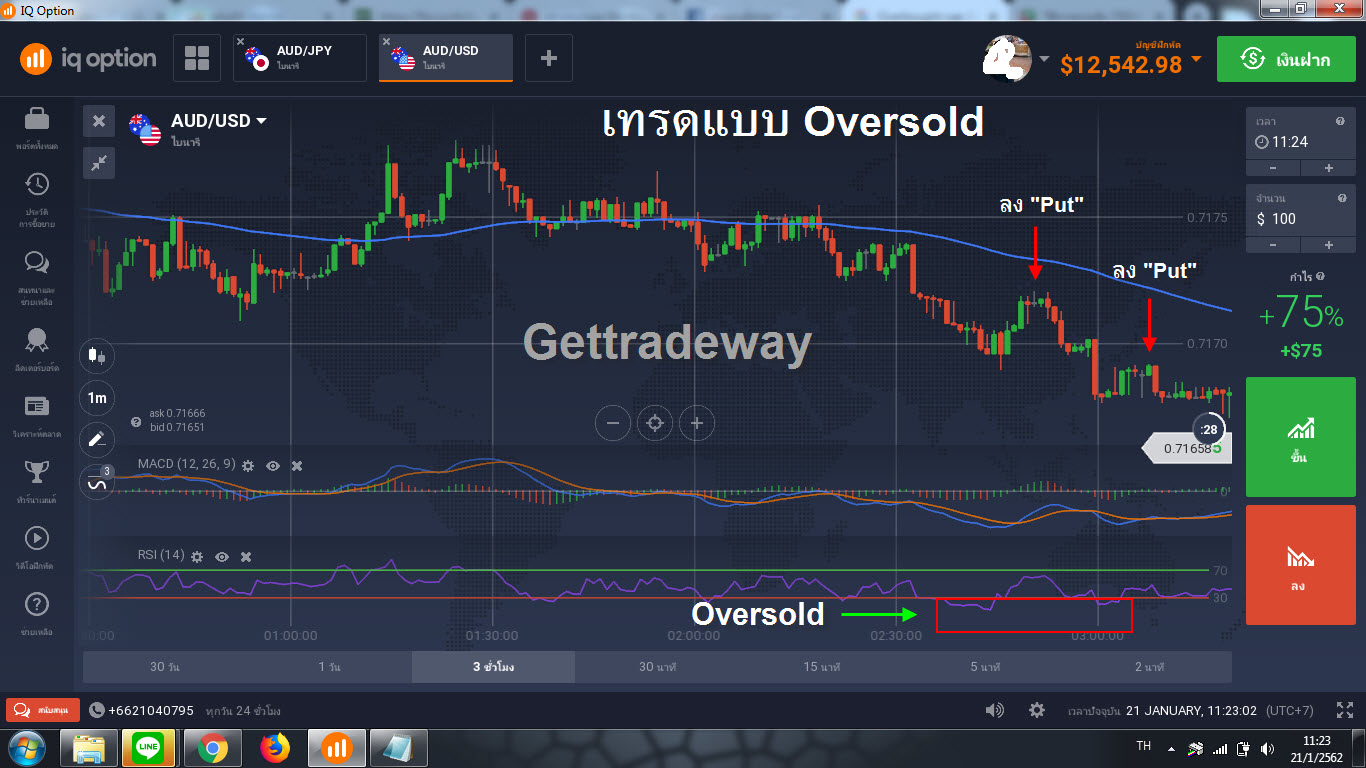Select the 5 นาที time range
This screenshot has height=768, width=1366.
click(985, 667)
